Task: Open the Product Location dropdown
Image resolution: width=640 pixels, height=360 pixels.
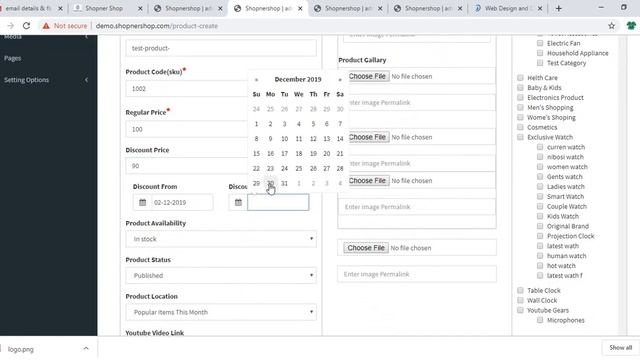Action: point(221,312)
